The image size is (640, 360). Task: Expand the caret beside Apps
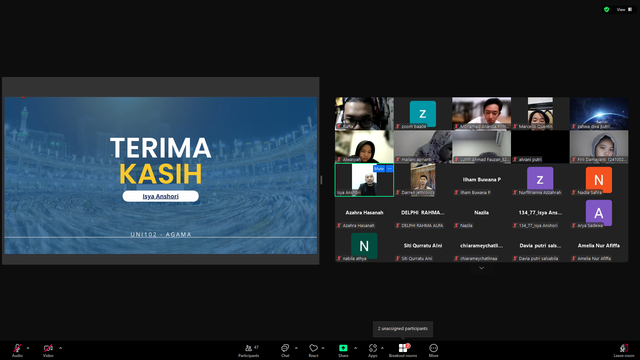tap(382, 348)
